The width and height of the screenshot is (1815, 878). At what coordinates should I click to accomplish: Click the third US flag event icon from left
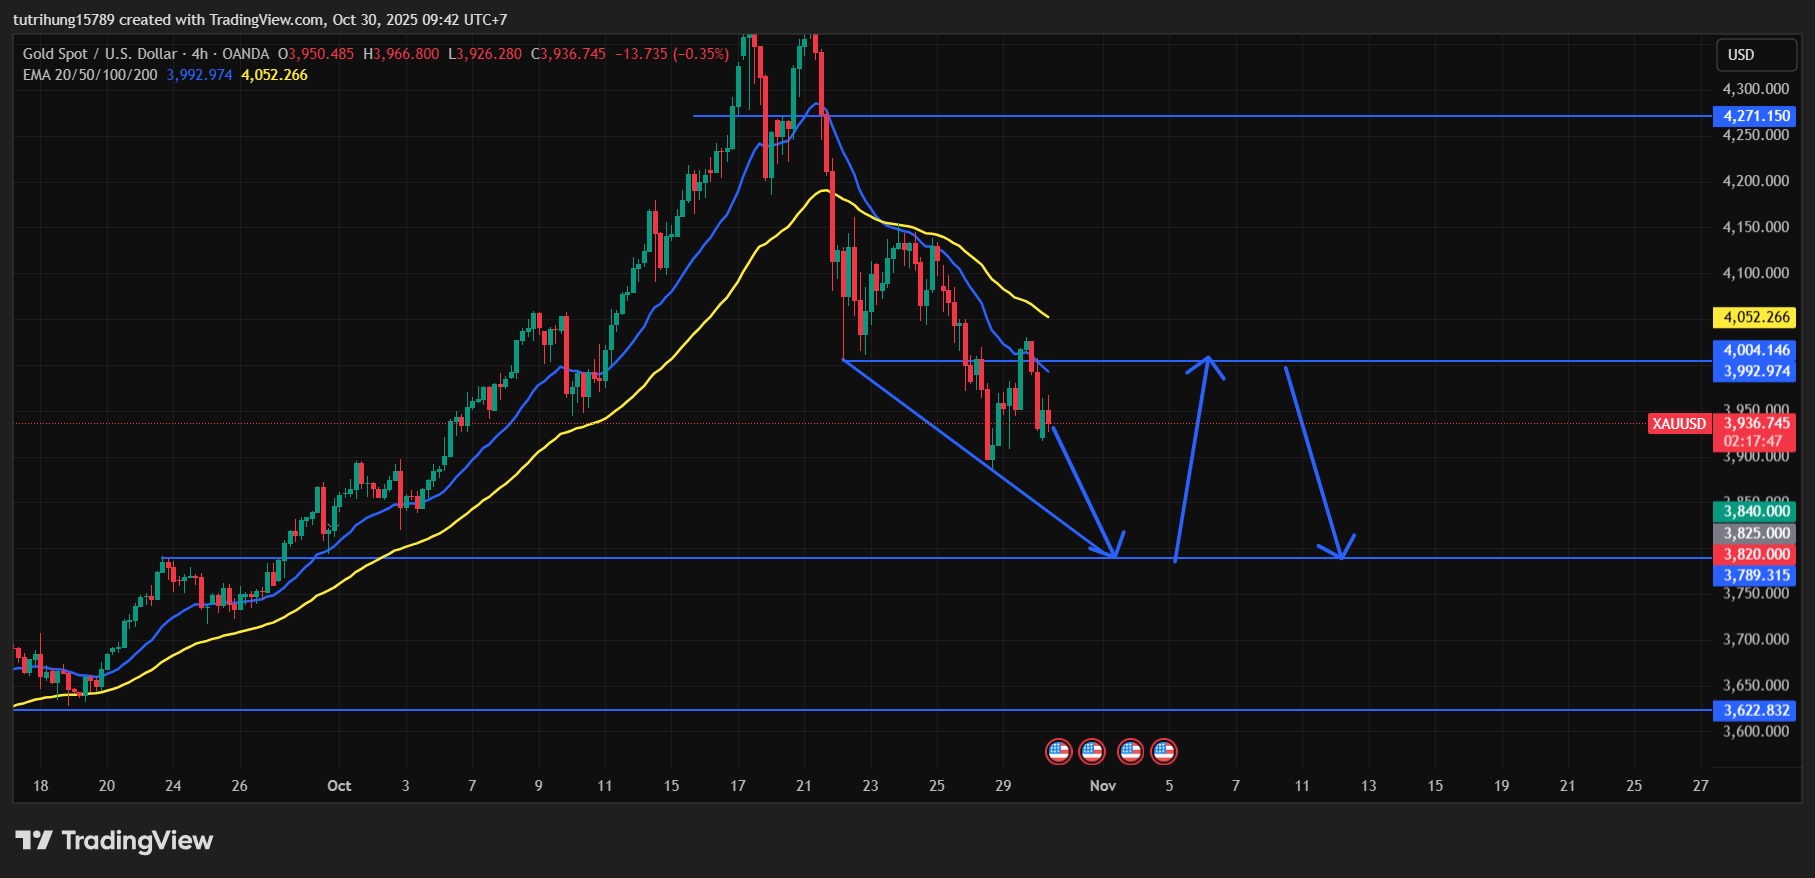pyautogui.click(x=1130, y=751)
